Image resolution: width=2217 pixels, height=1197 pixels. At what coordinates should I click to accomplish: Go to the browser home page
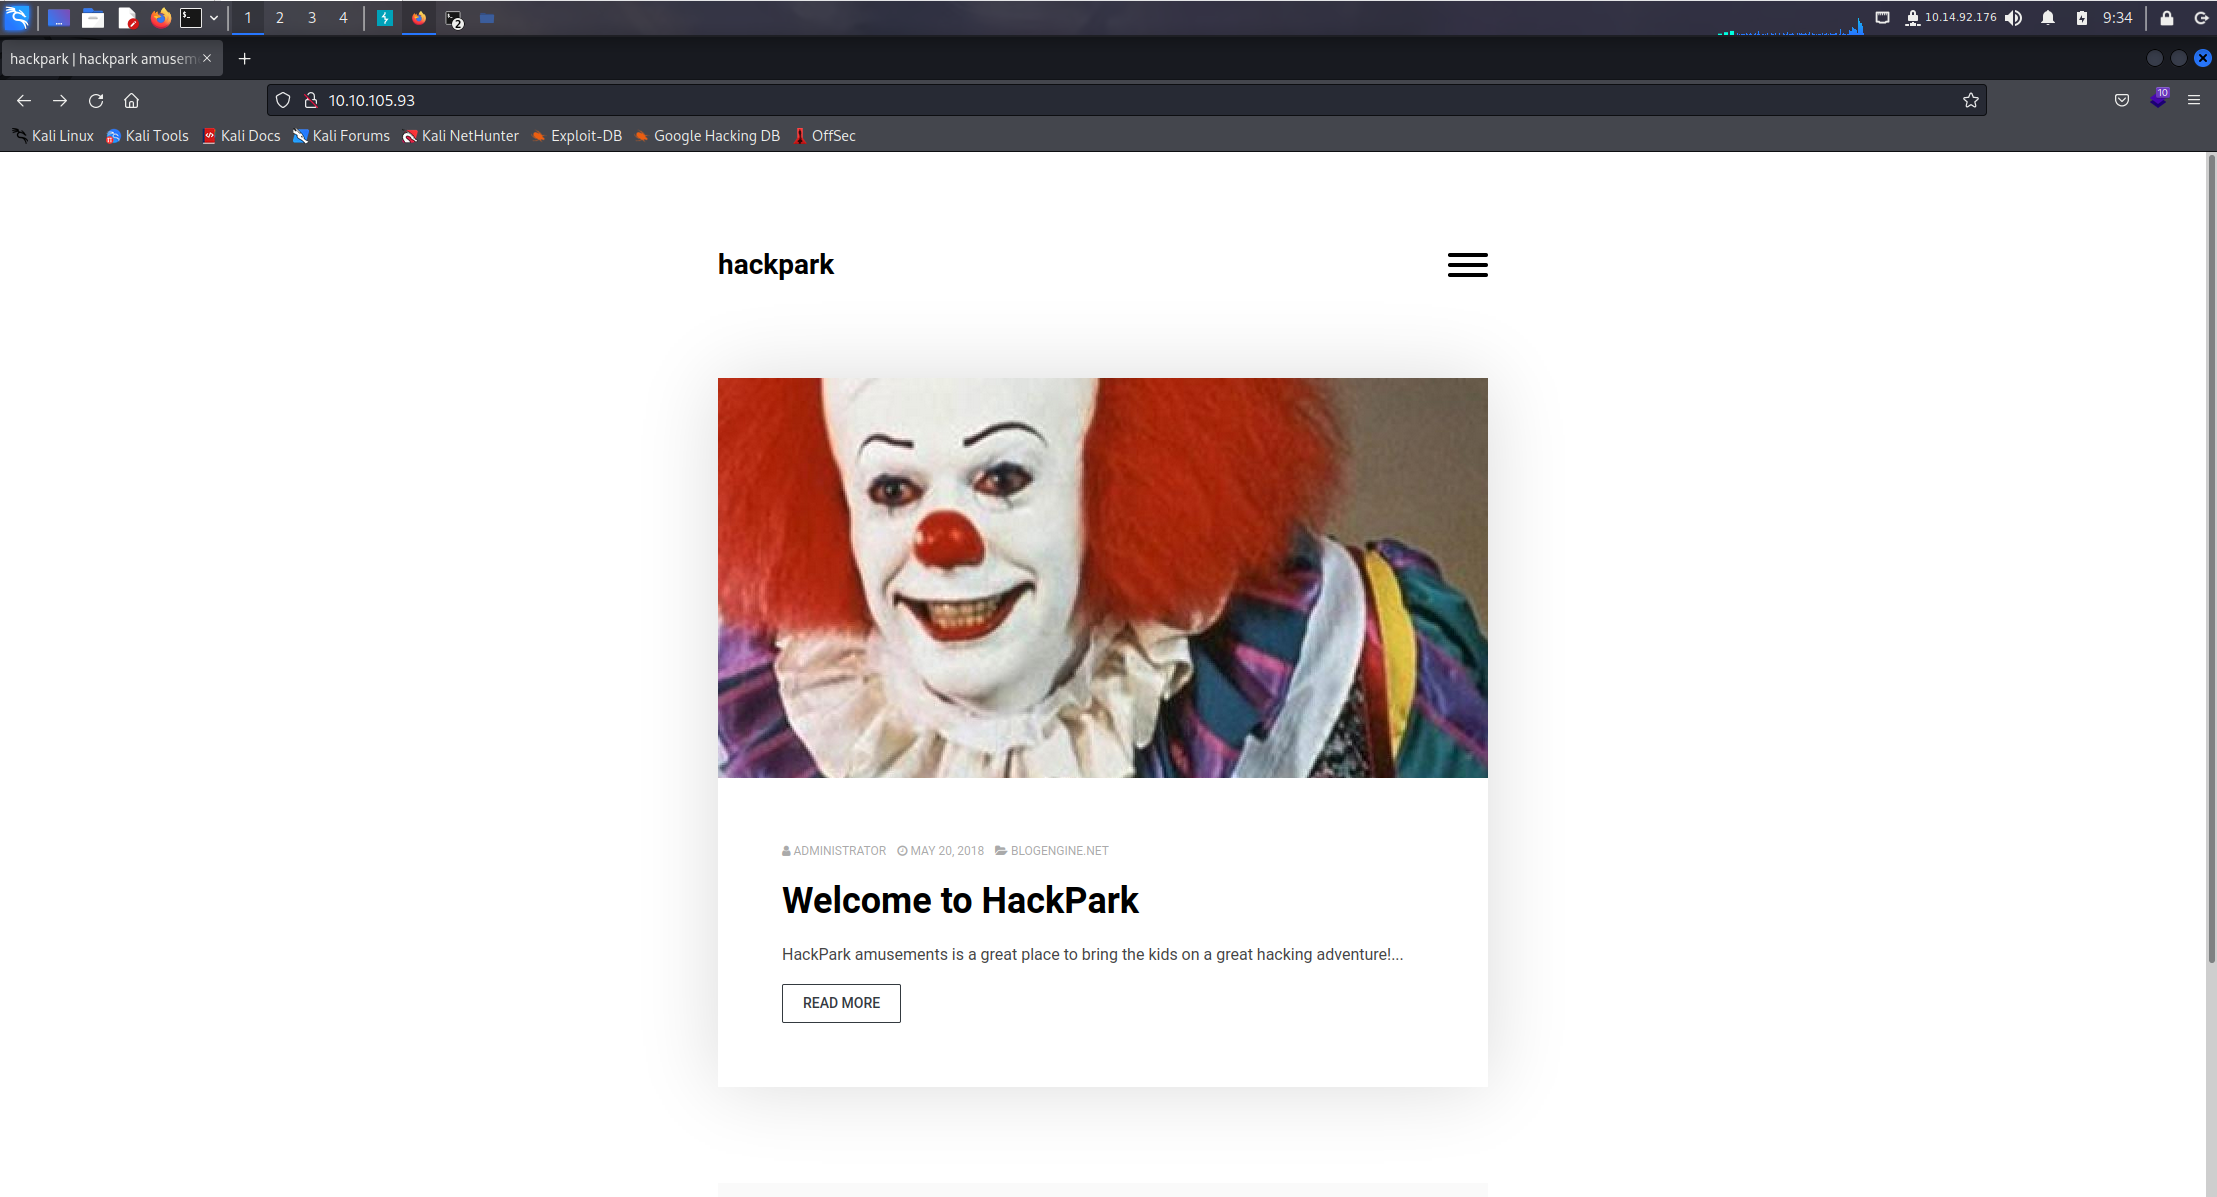click(x=131, y=100)
